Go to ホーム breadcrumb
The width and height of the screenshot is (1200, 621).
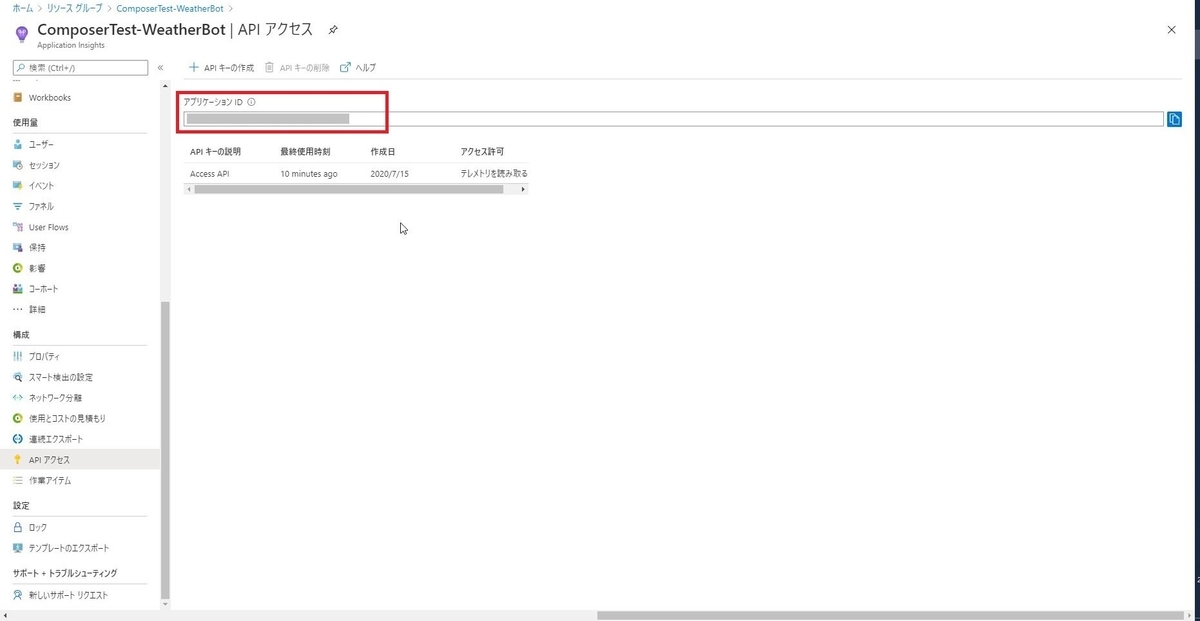(22, 8)
